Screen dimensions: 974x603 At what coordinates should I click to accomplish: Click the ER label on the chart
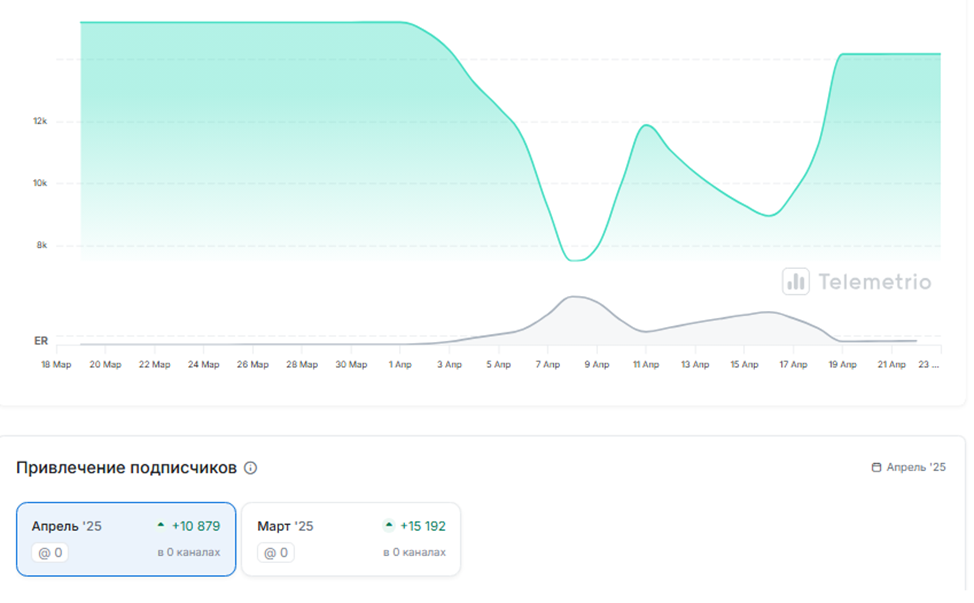click(x=41, y=341)
